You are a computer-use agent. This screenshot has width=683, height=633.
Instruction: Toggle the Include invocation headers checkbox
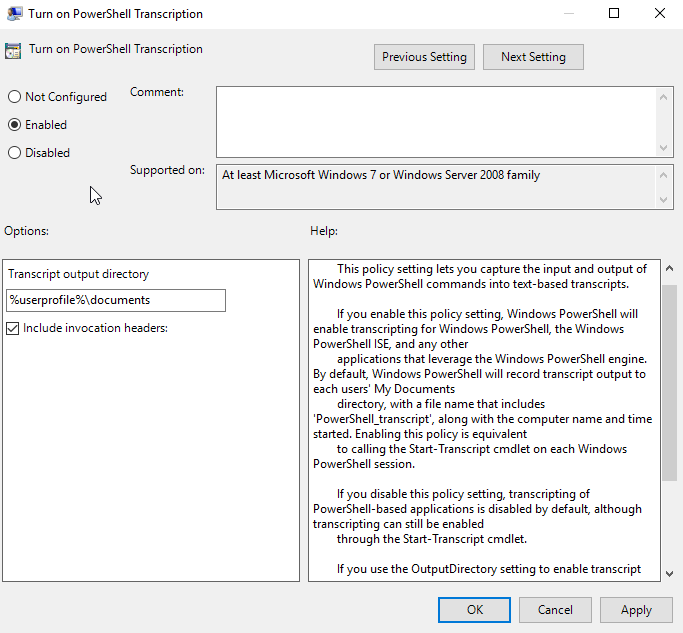pyautogui.click(x=13, y=328)
